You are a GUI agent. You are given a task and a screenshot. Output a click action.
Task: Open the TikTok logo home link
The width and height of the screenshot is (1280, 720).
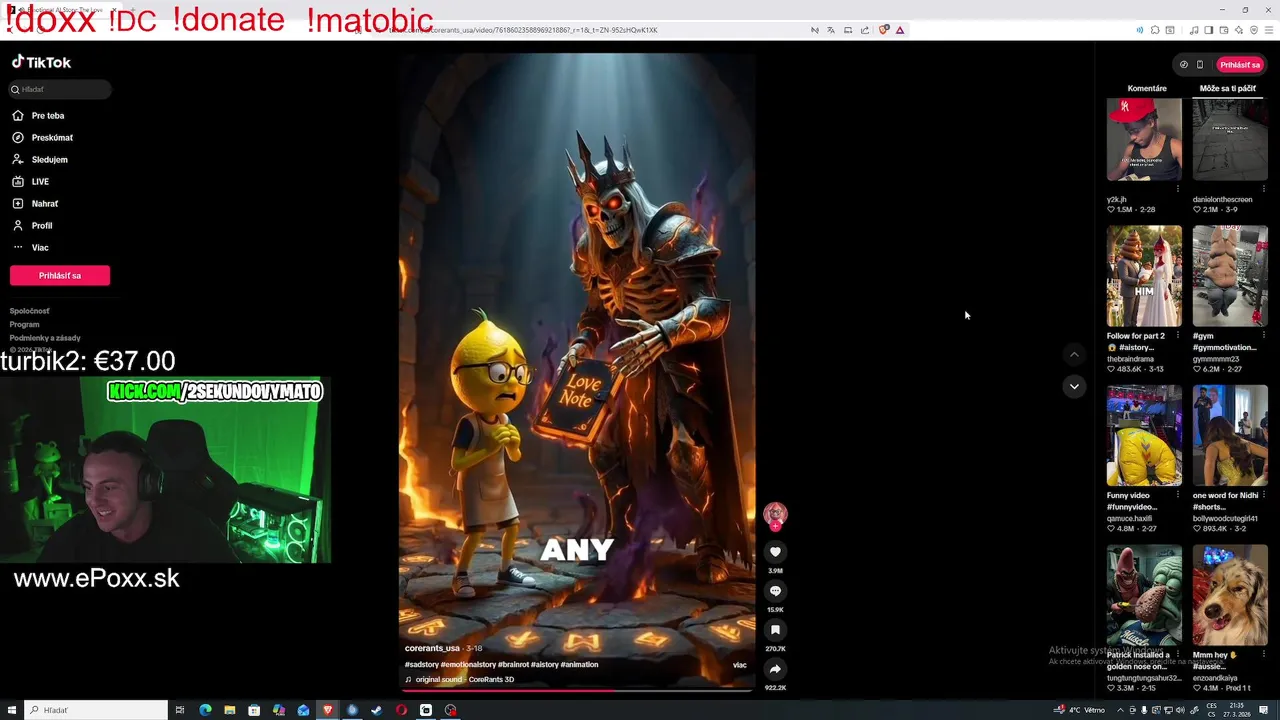tap(41, 62)
